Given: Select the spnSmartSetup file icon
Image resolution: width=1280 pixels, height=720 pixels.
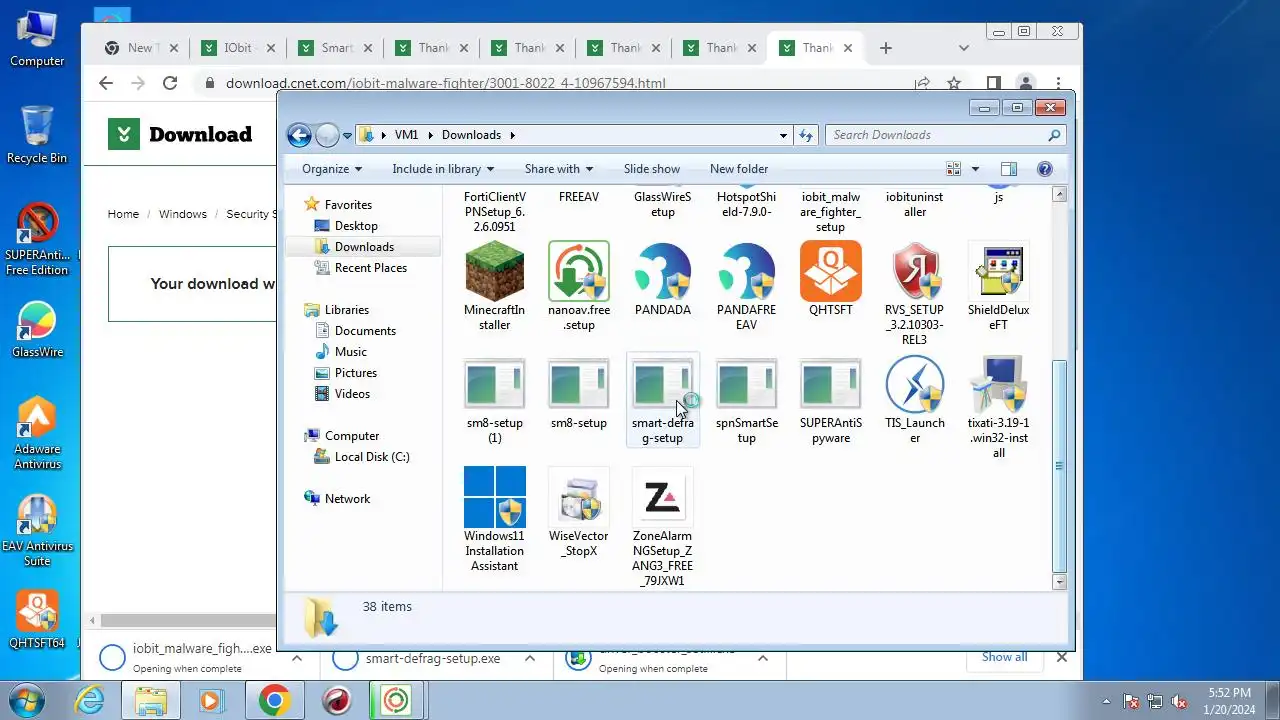Looking at the screenshot, I should (746, 384).
